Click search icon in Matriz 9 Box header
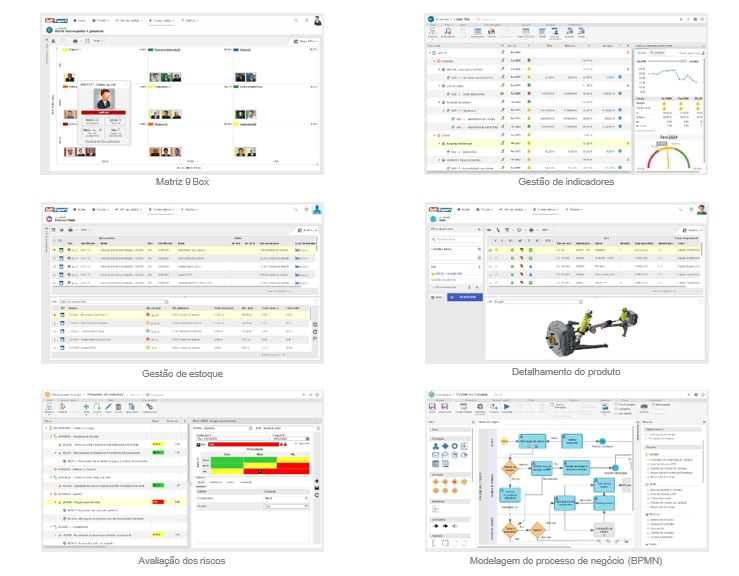 coord(296,19)
